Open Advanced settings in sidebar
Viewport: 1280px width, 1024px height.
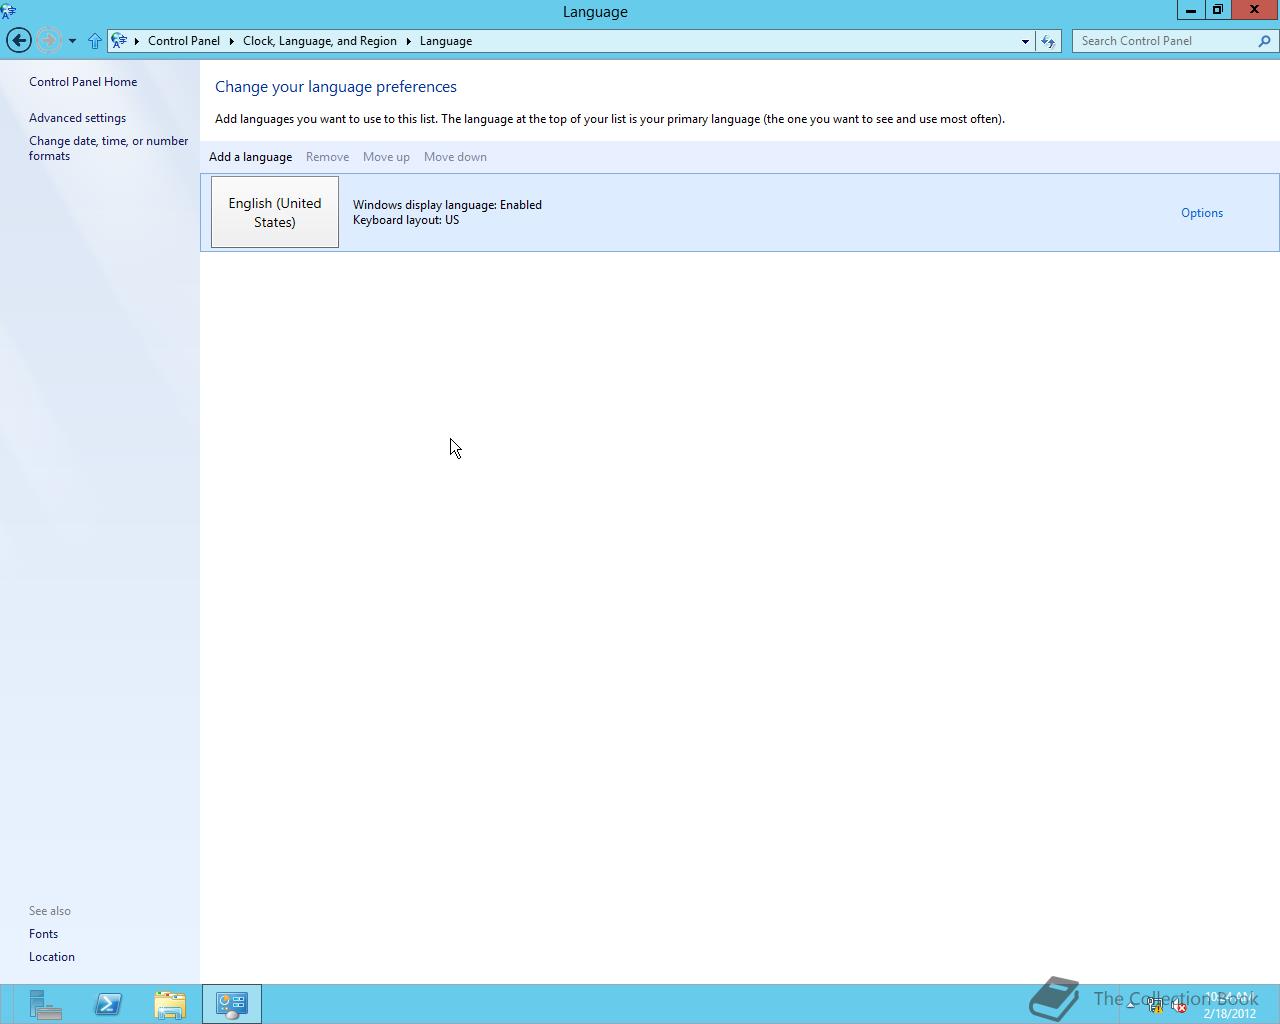77,118
